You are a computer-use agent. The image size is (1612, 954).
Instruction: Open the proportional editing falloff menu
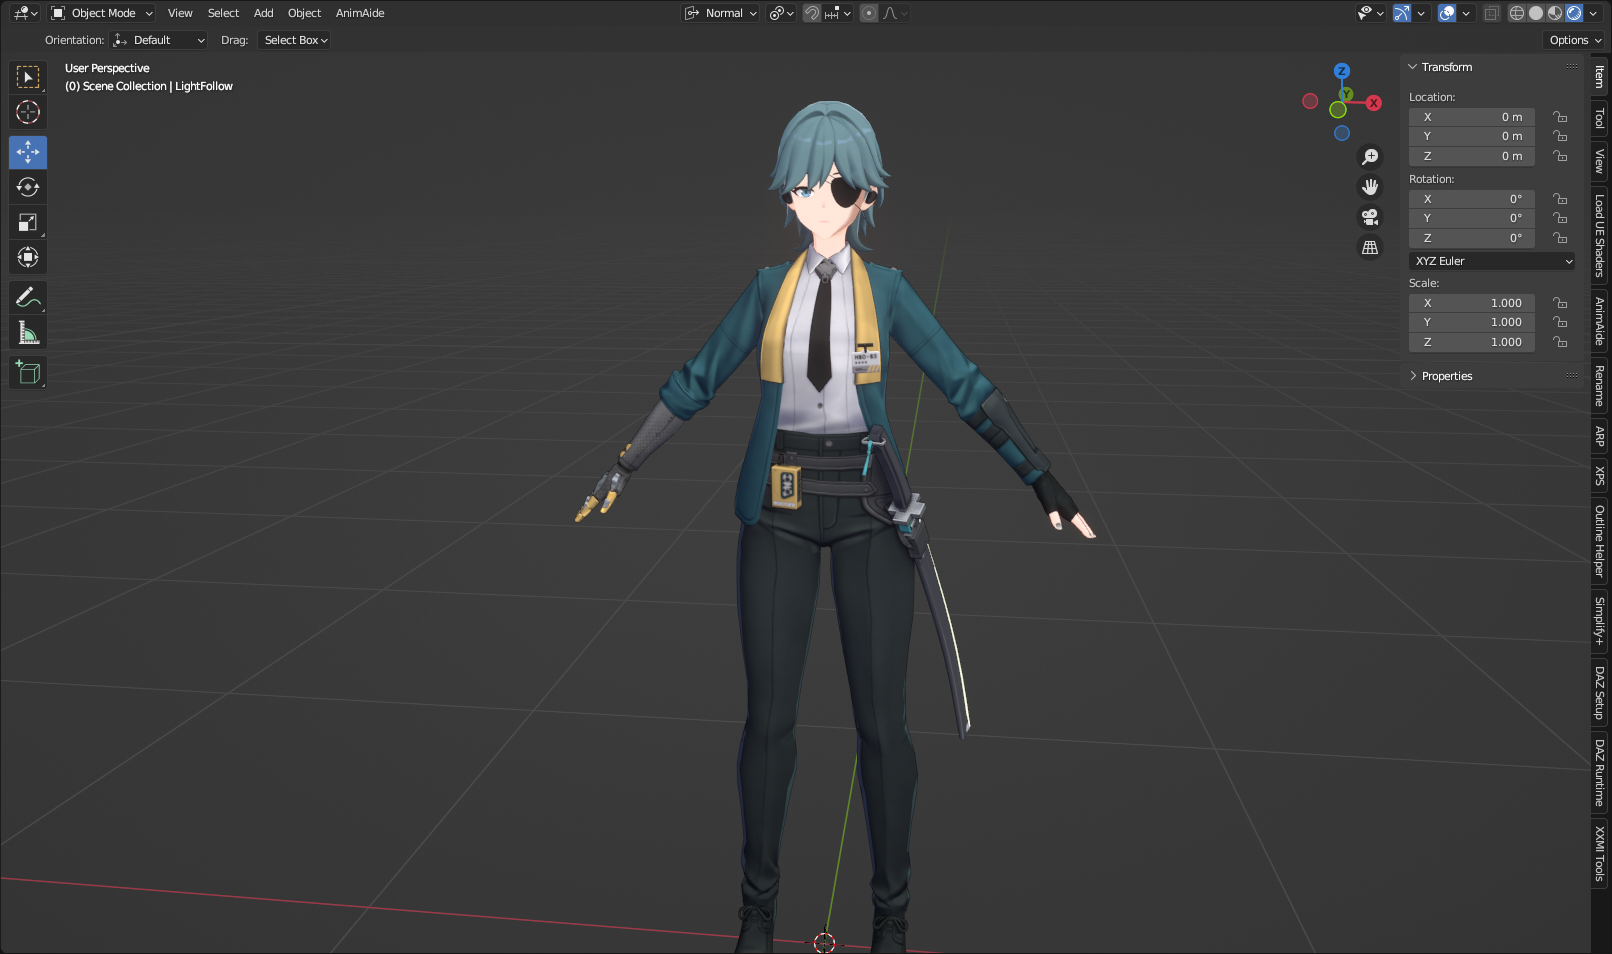(895, 13)
